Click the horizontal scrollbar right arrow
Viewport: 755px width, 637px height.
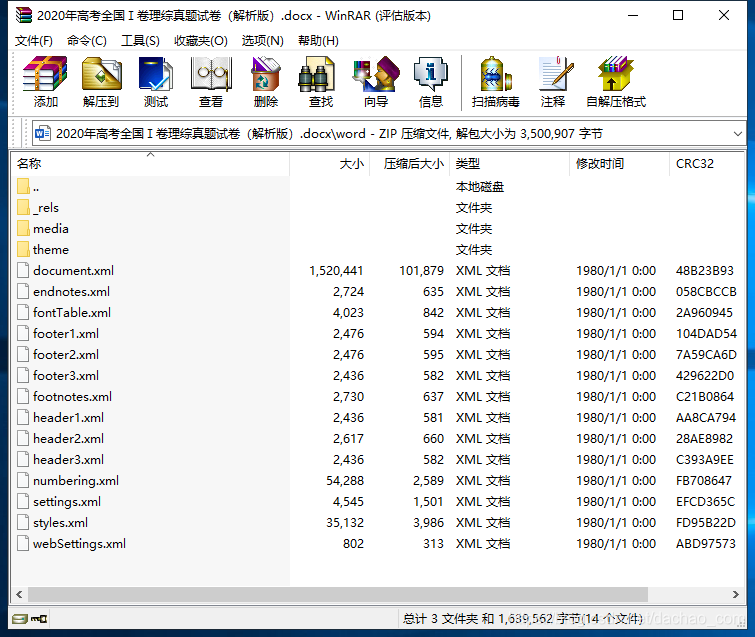736,594
